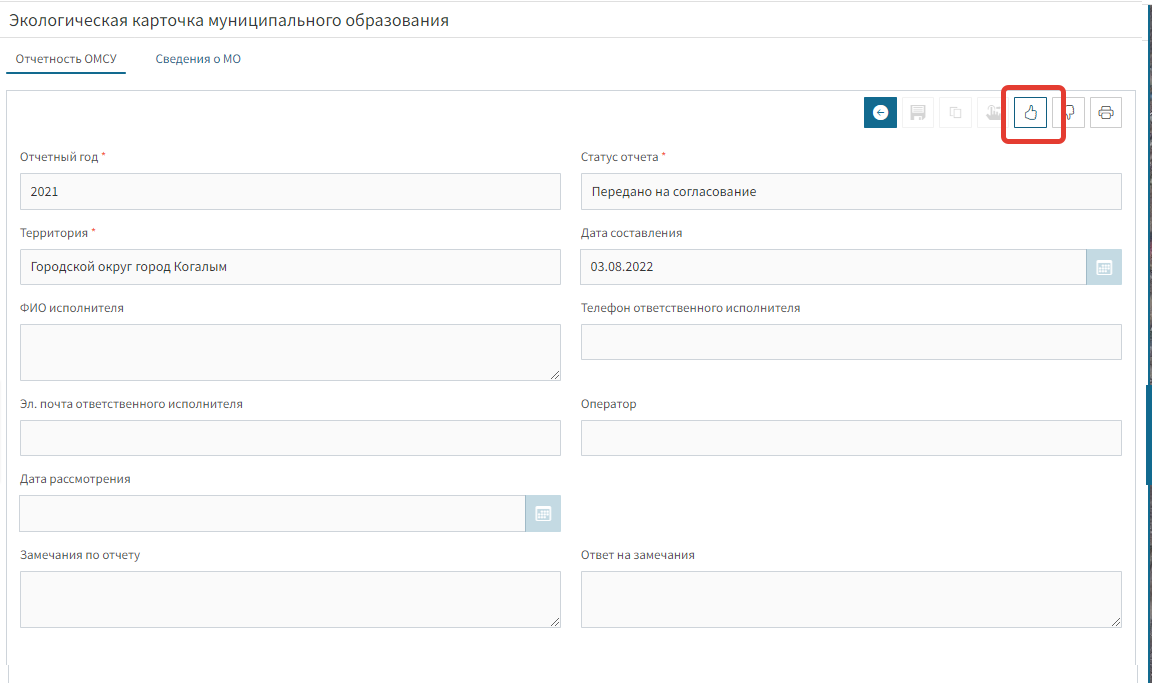Click the greyed-out pointing hand icon
The image size is (1152, 683).
point(993,113)
